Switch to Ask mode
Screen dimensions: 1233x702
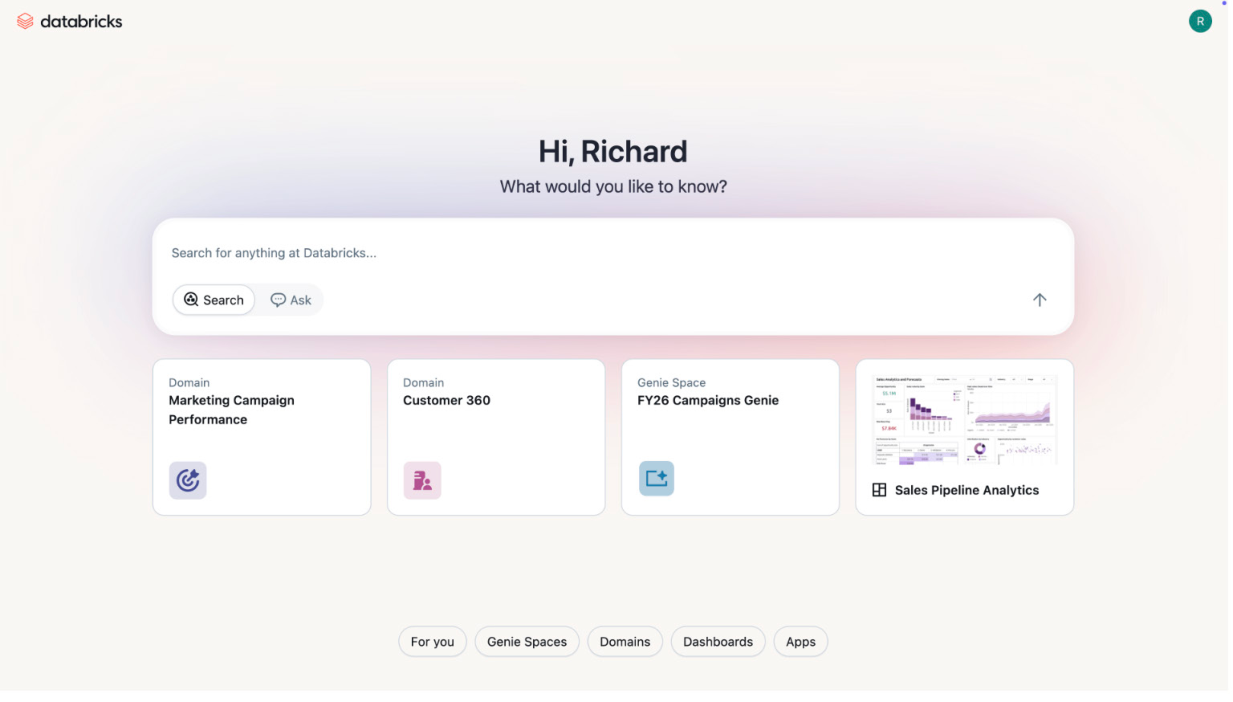(x=290, y=300)
